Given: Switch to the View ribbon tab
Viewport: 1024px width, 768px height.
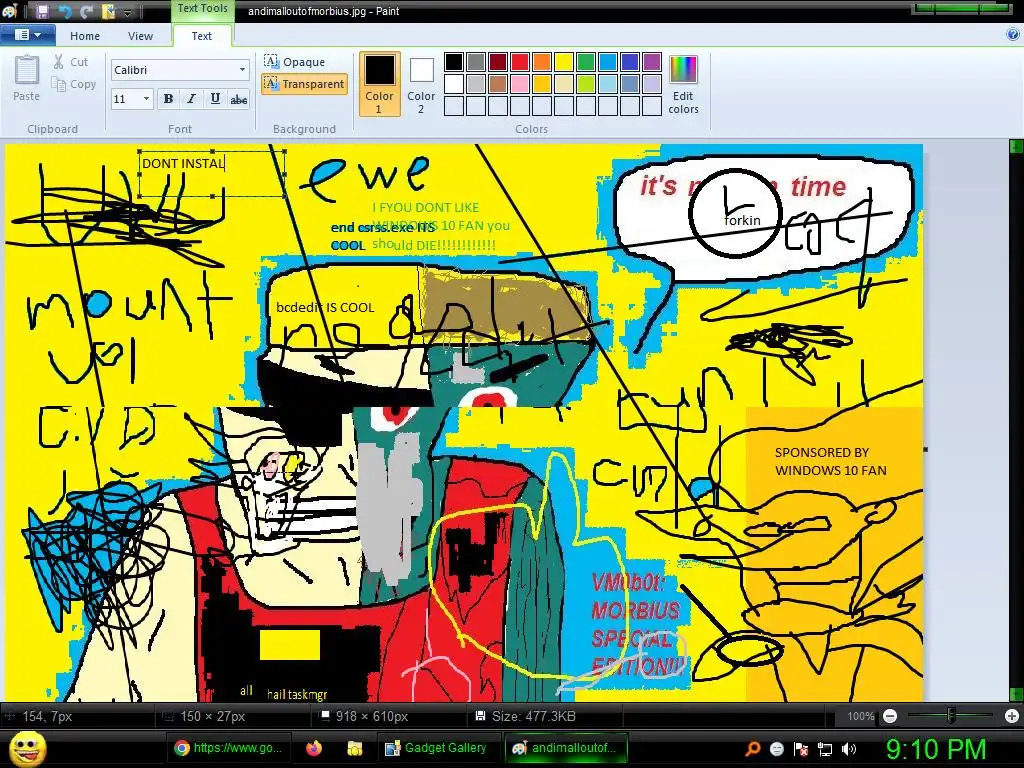Looking at the screenshot, I should [140, 36].
